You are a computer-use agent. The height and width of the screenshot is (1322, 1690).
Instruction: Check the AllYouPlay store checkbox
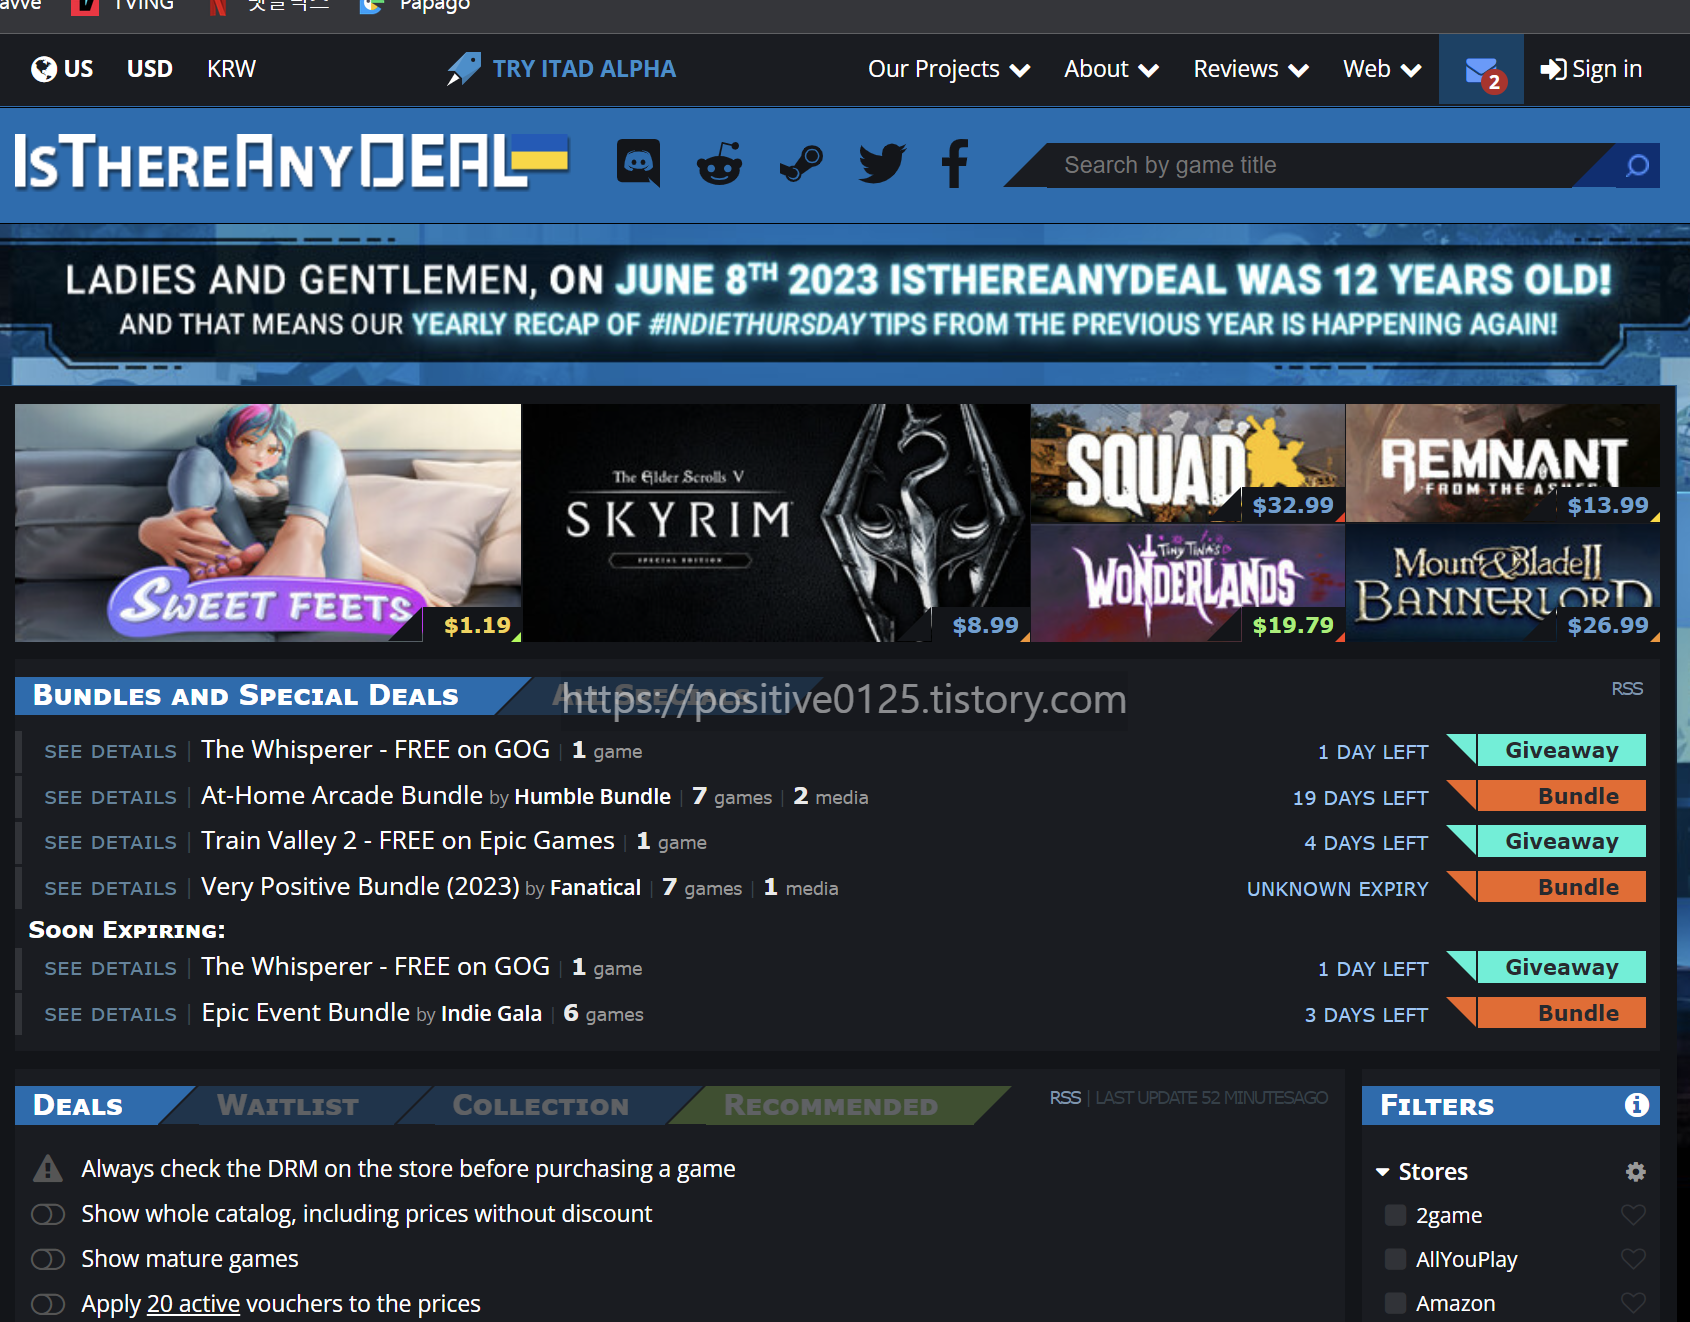(1395, 1259)
